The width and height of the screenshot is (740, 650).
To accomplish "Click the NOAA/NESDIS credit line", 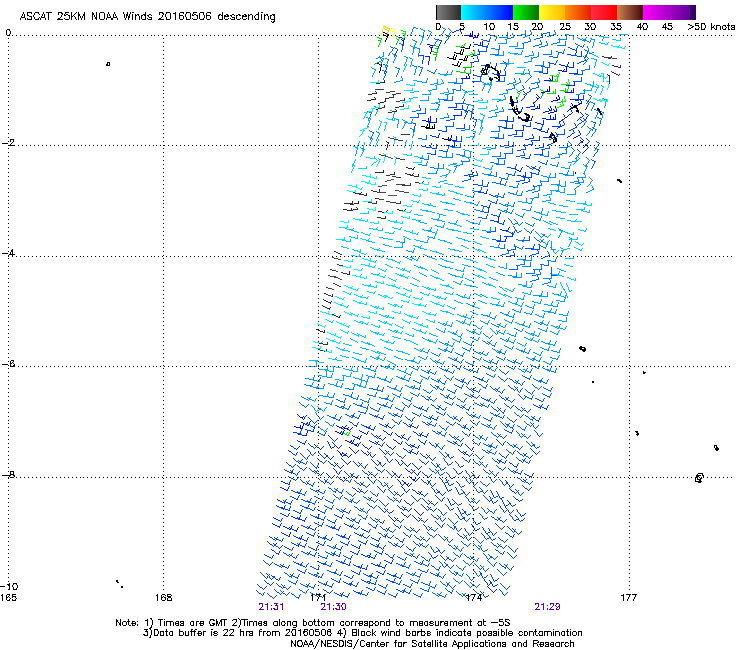I will [432, 644].
